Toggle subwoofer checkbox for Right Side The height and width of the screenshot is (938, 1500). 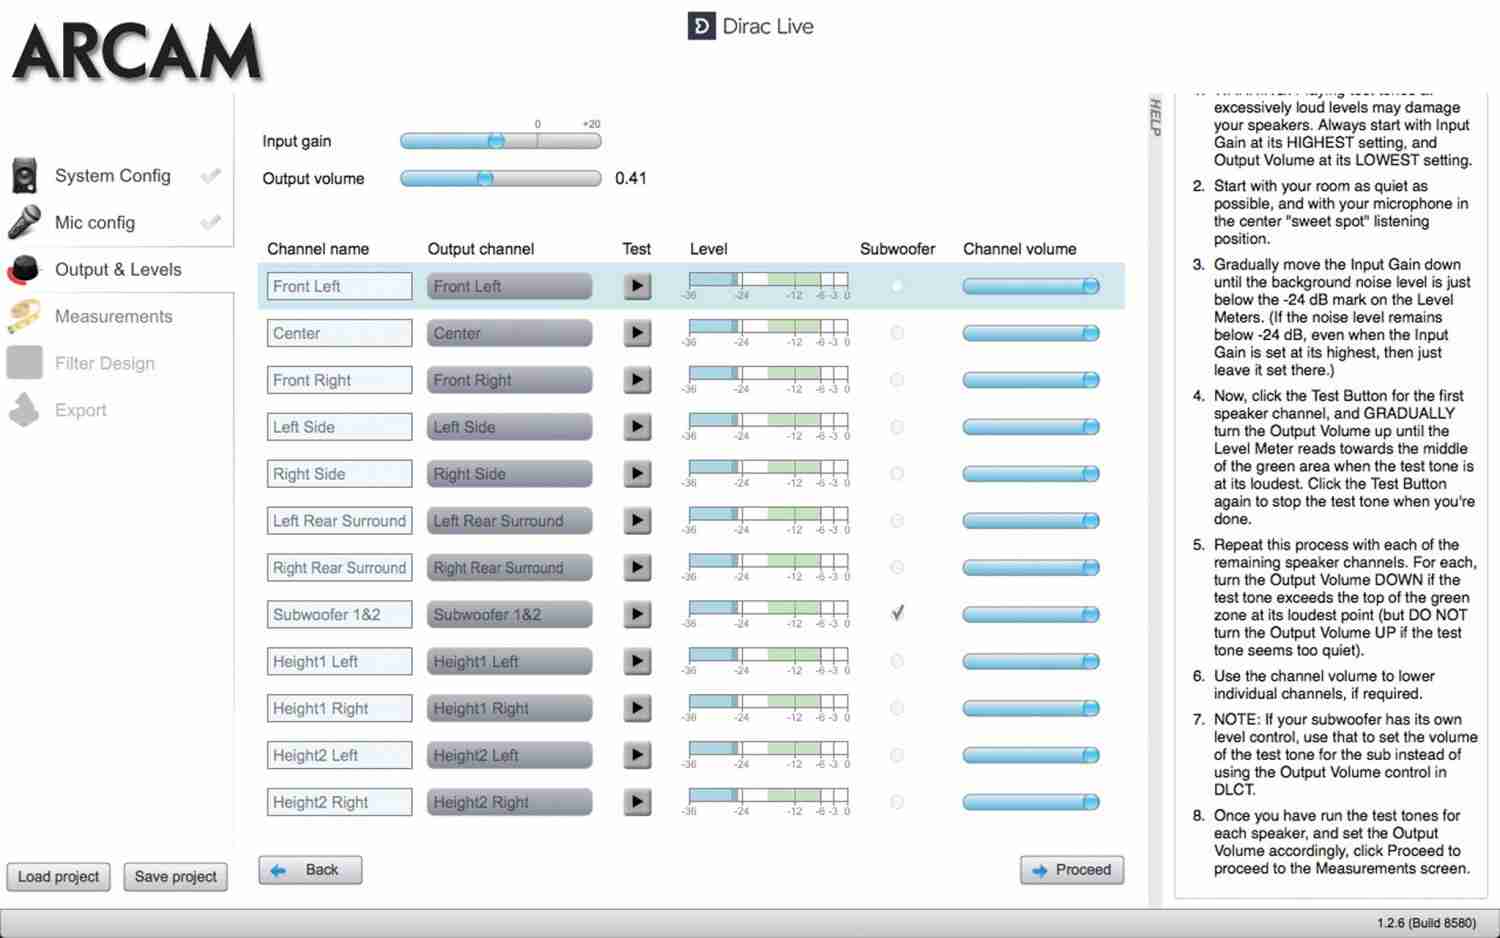click(897, 474)
